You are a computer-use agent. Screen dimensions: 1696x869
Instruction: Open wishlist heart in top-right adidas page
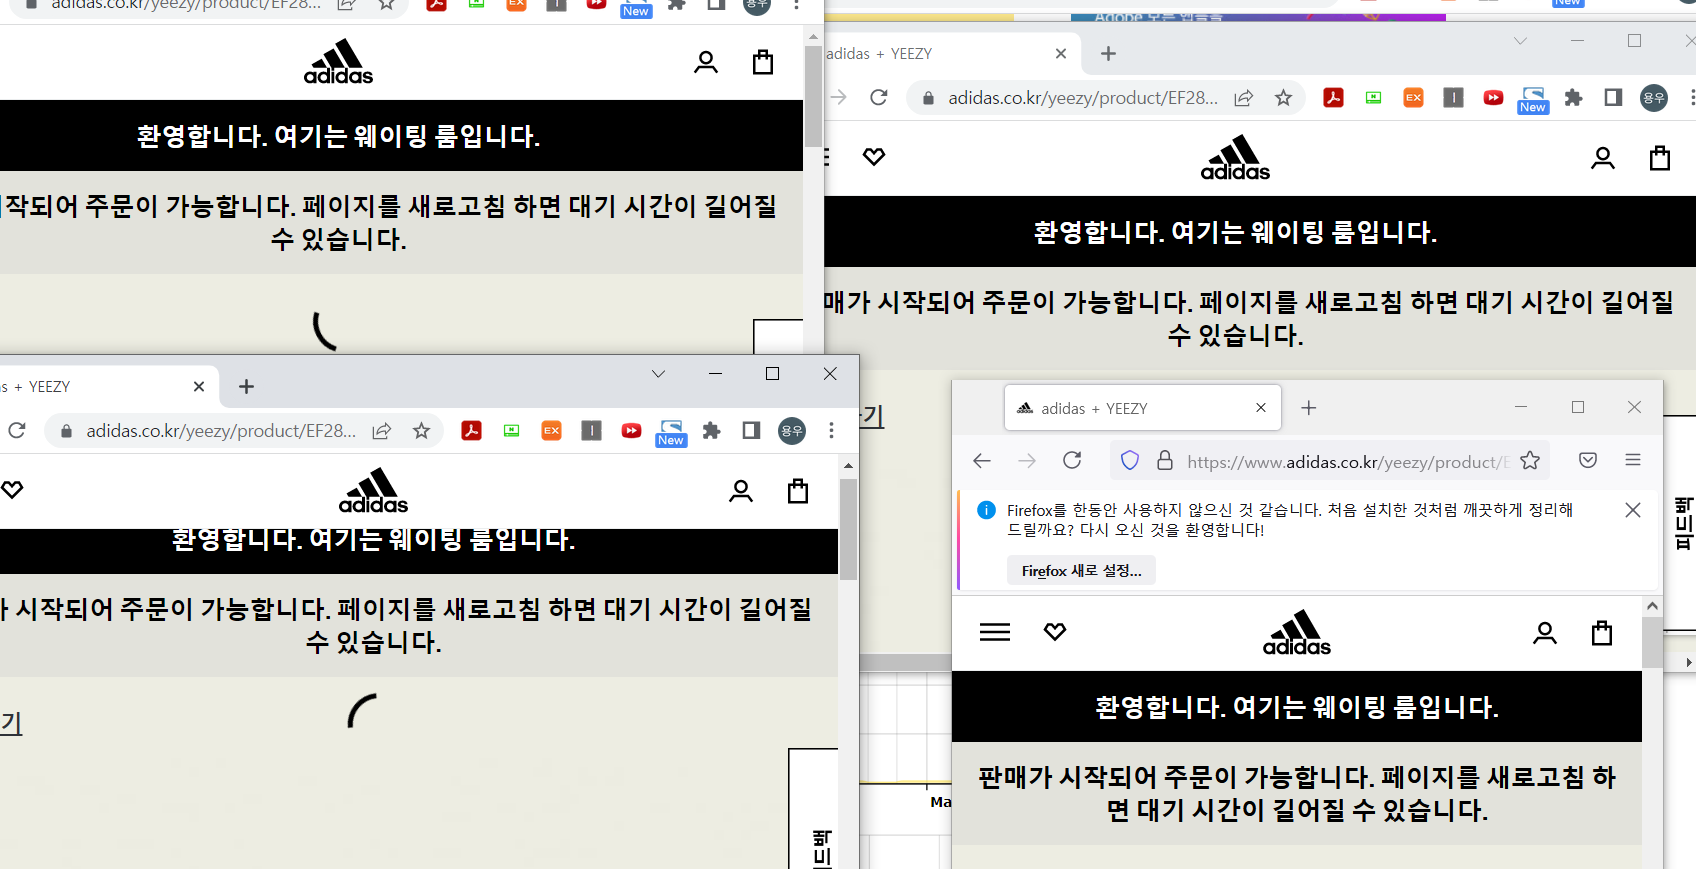874,157
